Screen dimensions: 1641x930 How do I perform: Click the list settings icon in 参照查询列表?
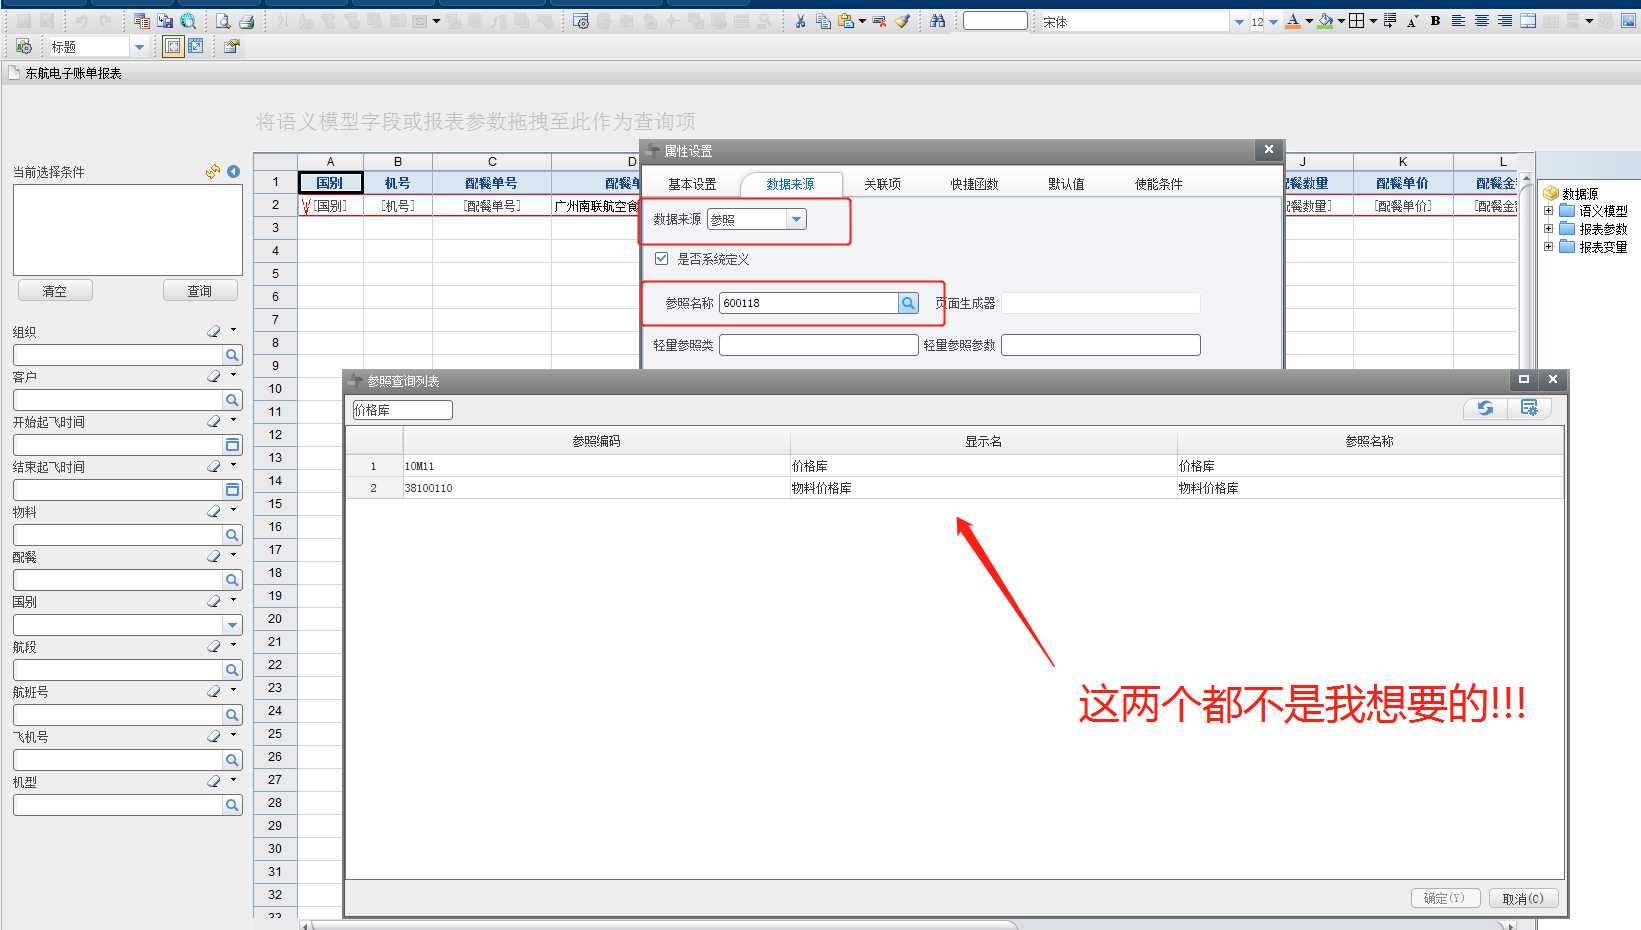1529,408
